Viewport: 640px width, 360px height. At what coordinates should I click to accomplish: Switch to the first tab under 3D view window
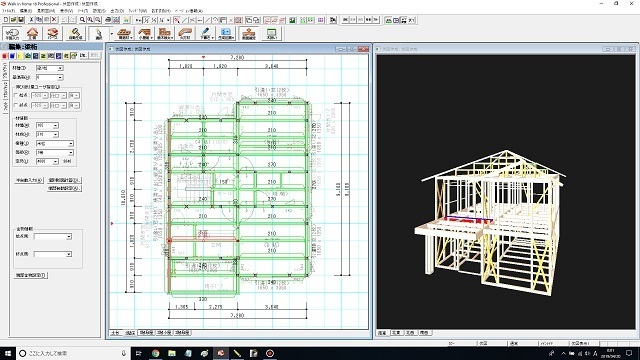[382, 333]
